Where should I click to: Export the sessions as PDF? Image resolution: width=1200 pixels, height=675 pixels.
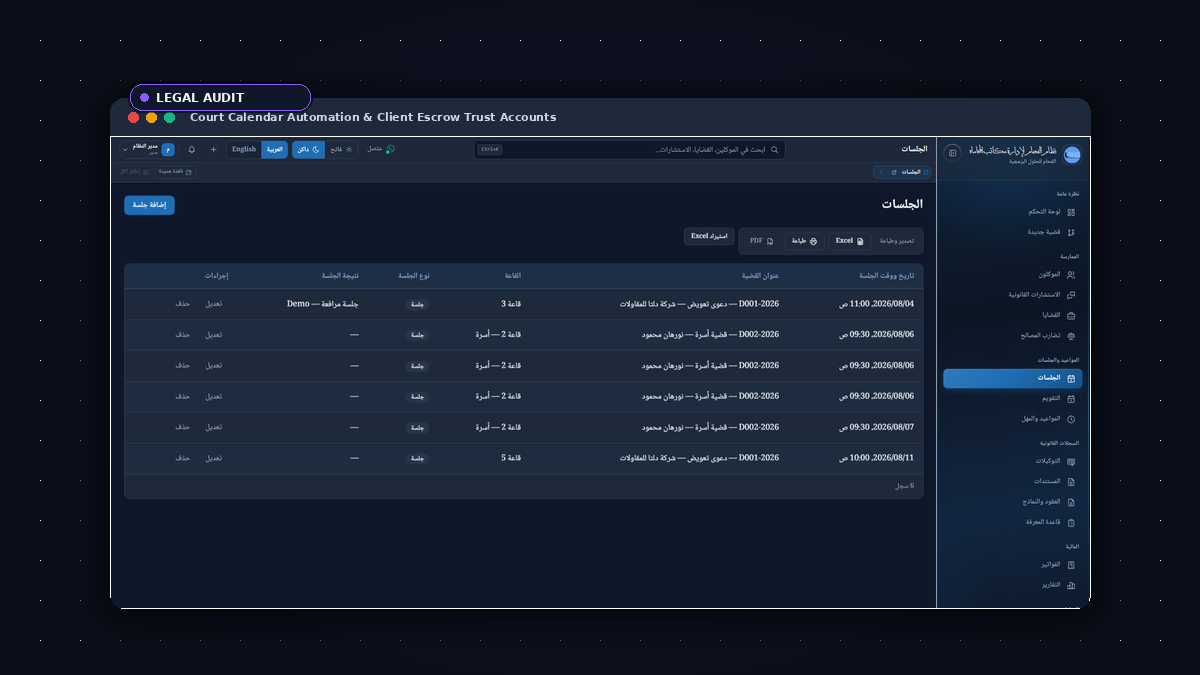[x=762, y=241]
